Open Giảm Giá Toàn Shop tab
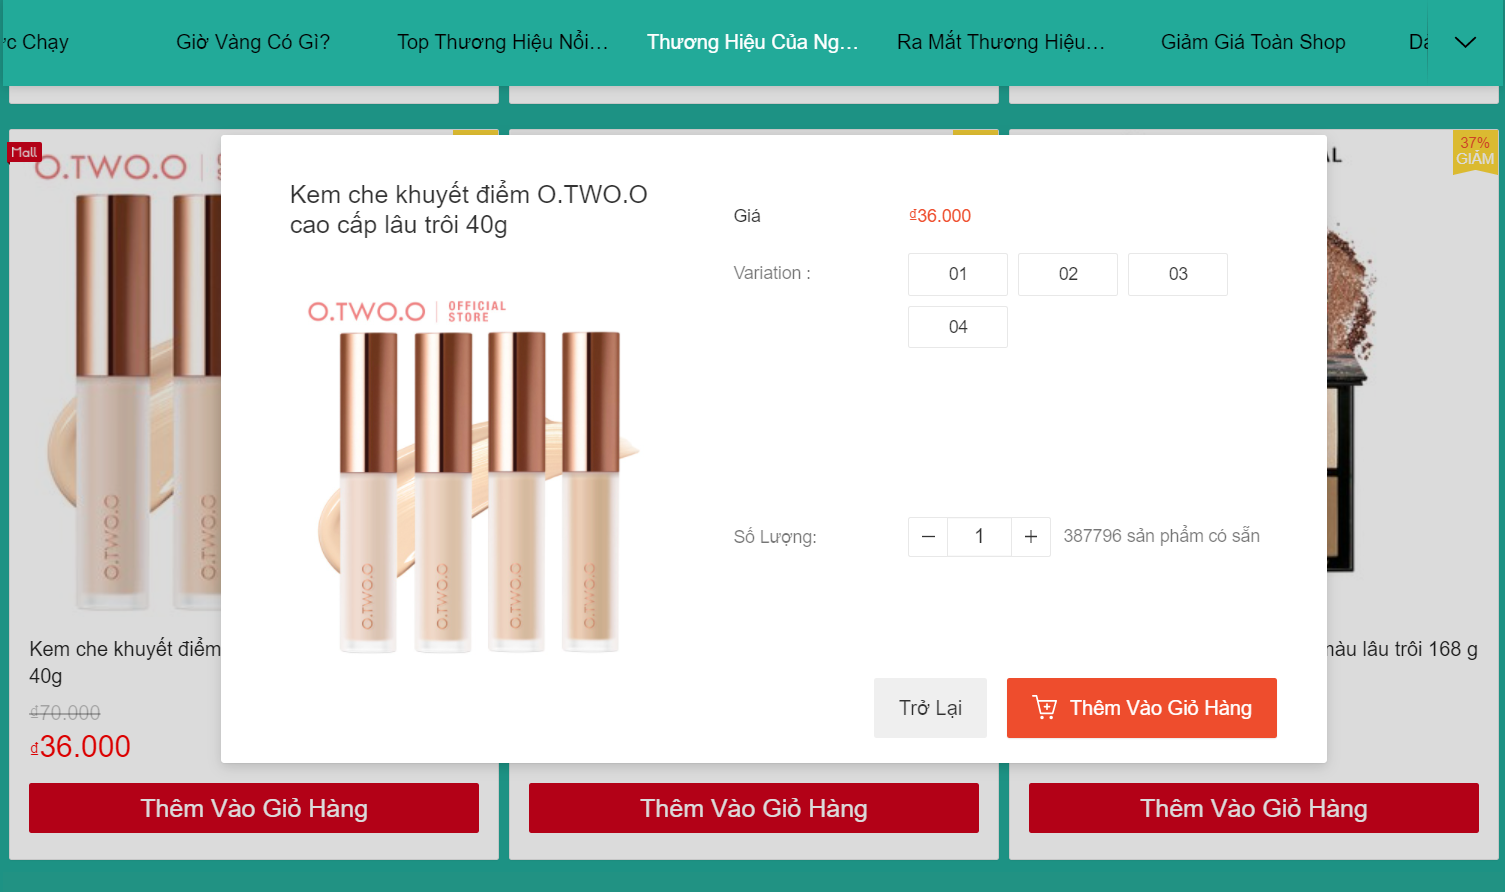The height and width of the screenshot is (892, 1505). (1252, 42)
